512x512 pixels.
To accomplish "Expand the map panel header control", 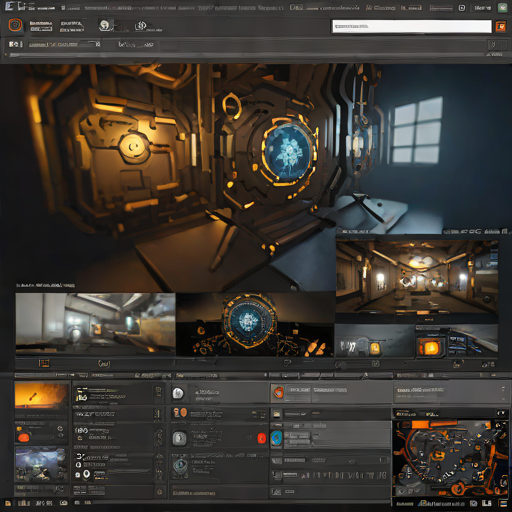I will pyautogui.click(x=501, y=413).
